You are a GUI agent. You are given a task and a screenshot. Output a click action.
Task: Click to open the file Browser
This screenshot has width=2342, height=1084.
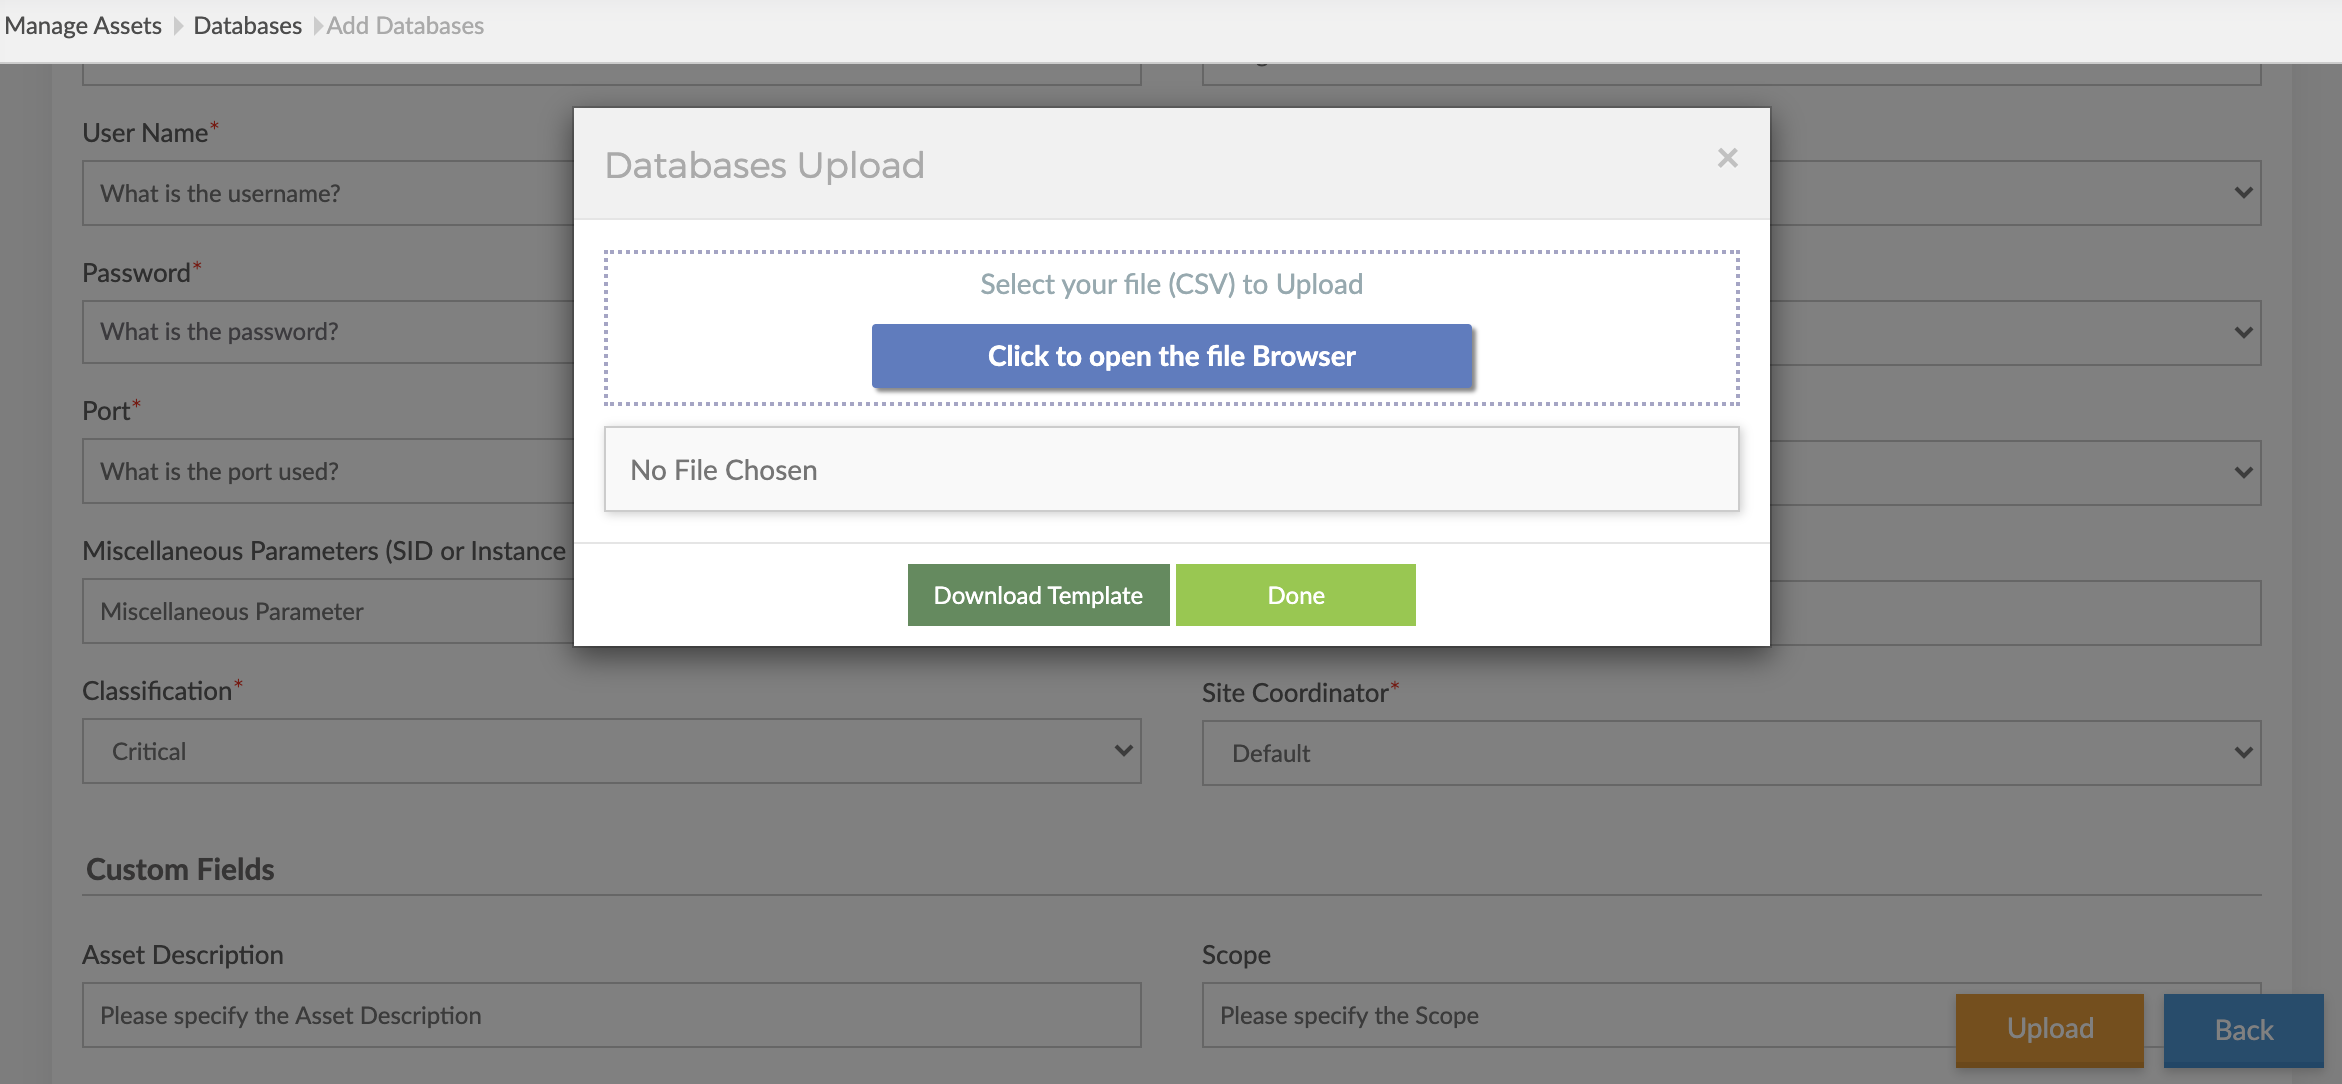click(1171, 355)
